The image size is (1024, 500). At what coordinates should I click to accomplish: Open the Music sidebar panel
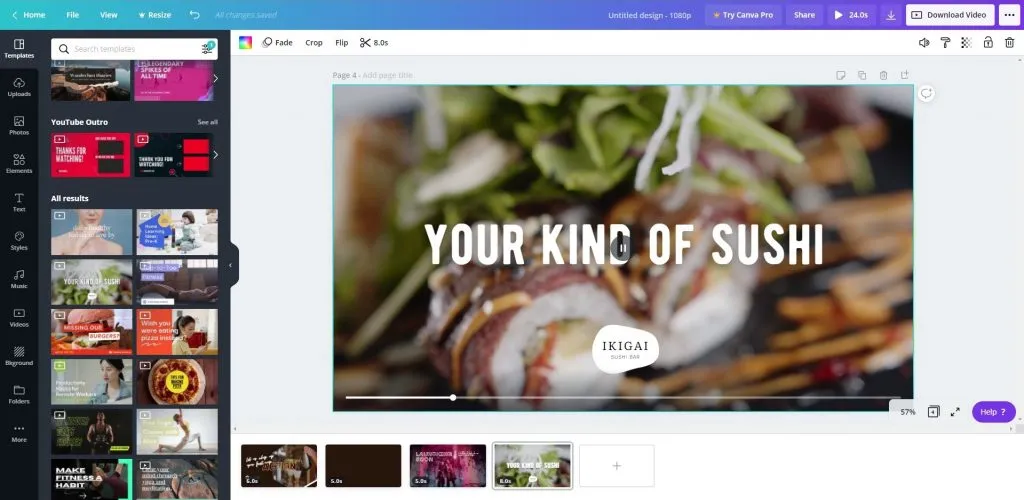tap(19, 279)
